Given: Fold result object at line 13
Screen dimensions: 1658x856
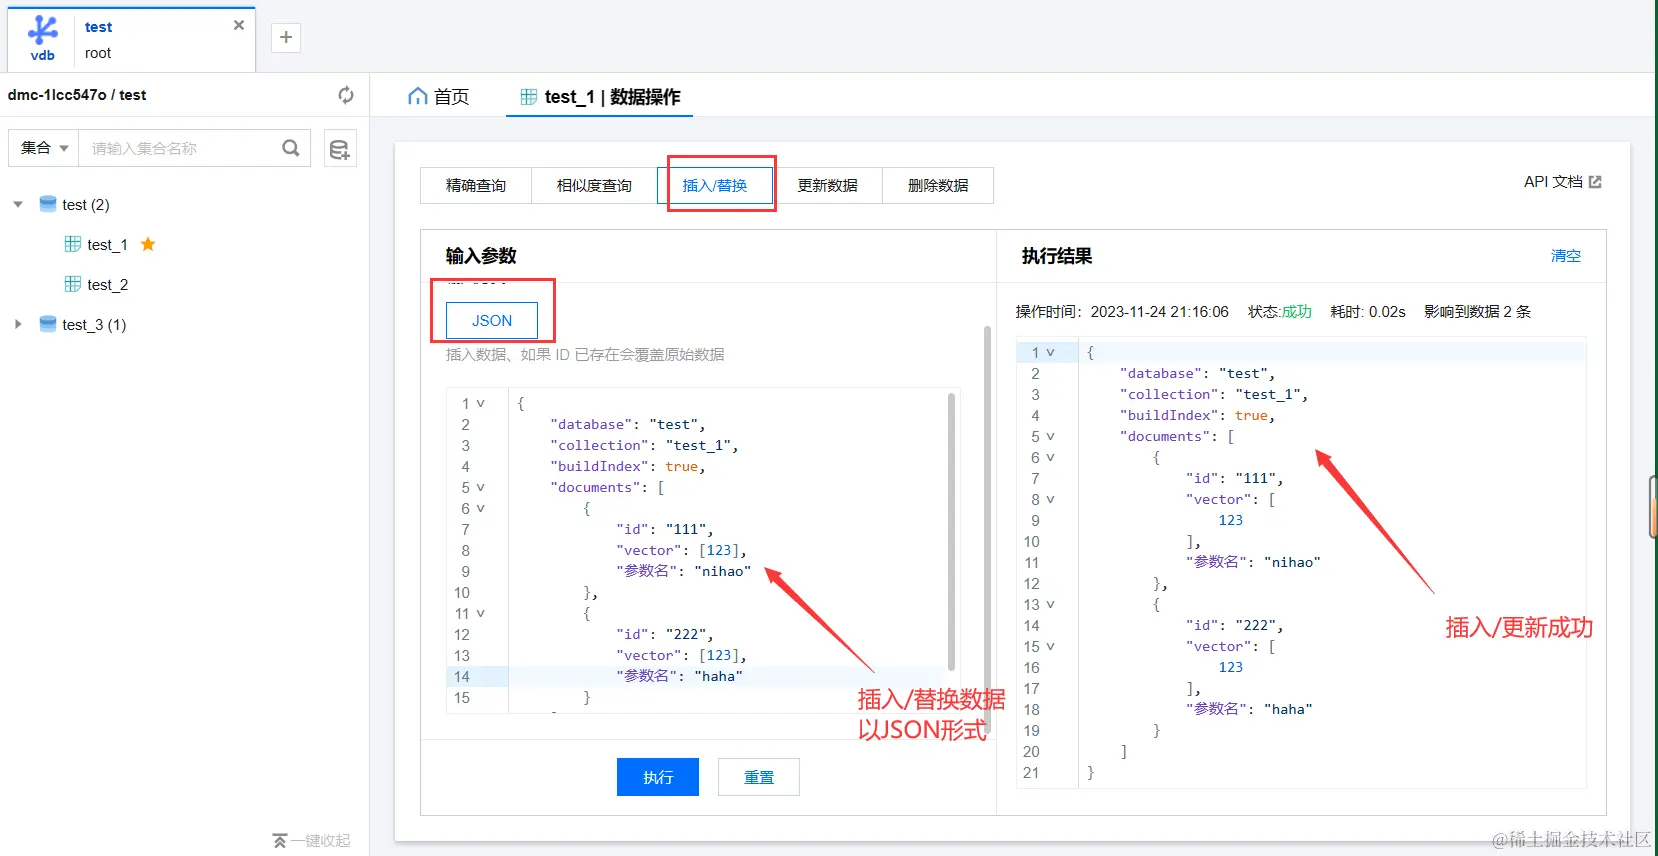Looking at the screenshot, I should [x=1051, y=605].
